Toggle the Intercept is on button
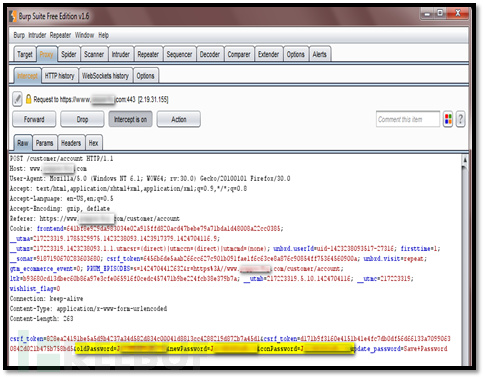 (x=130, y=119)
